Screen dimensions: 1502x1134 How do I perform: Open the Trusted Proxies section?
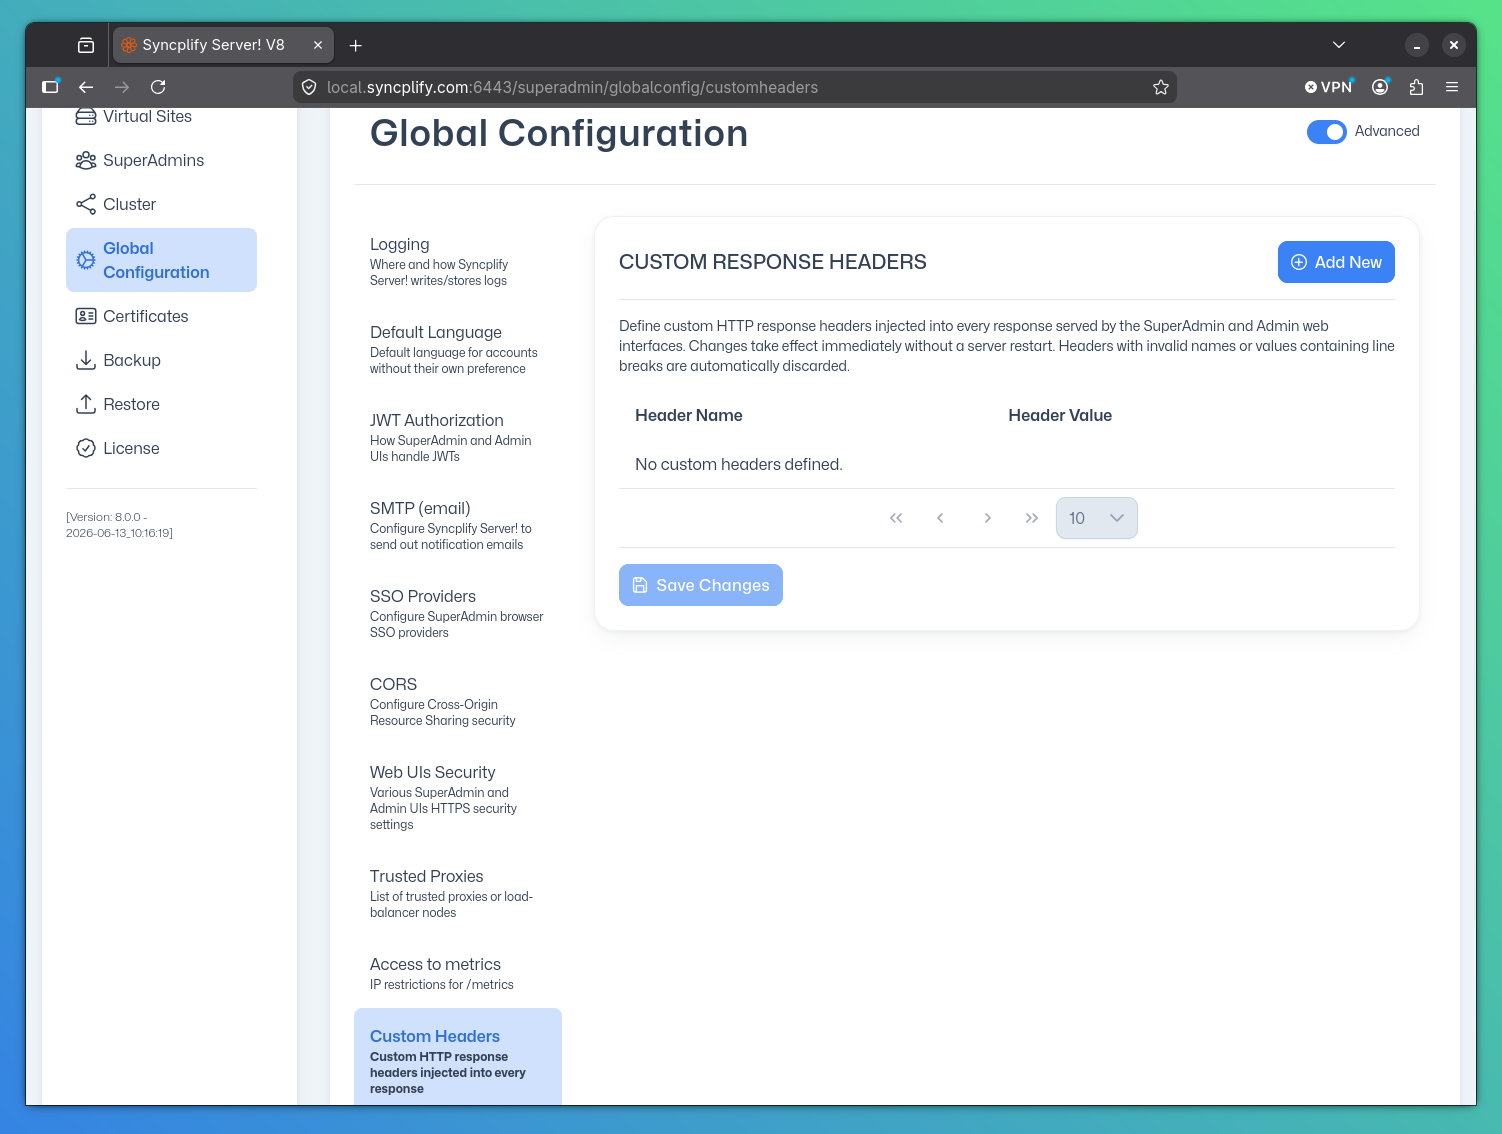(x=458, y=893)
